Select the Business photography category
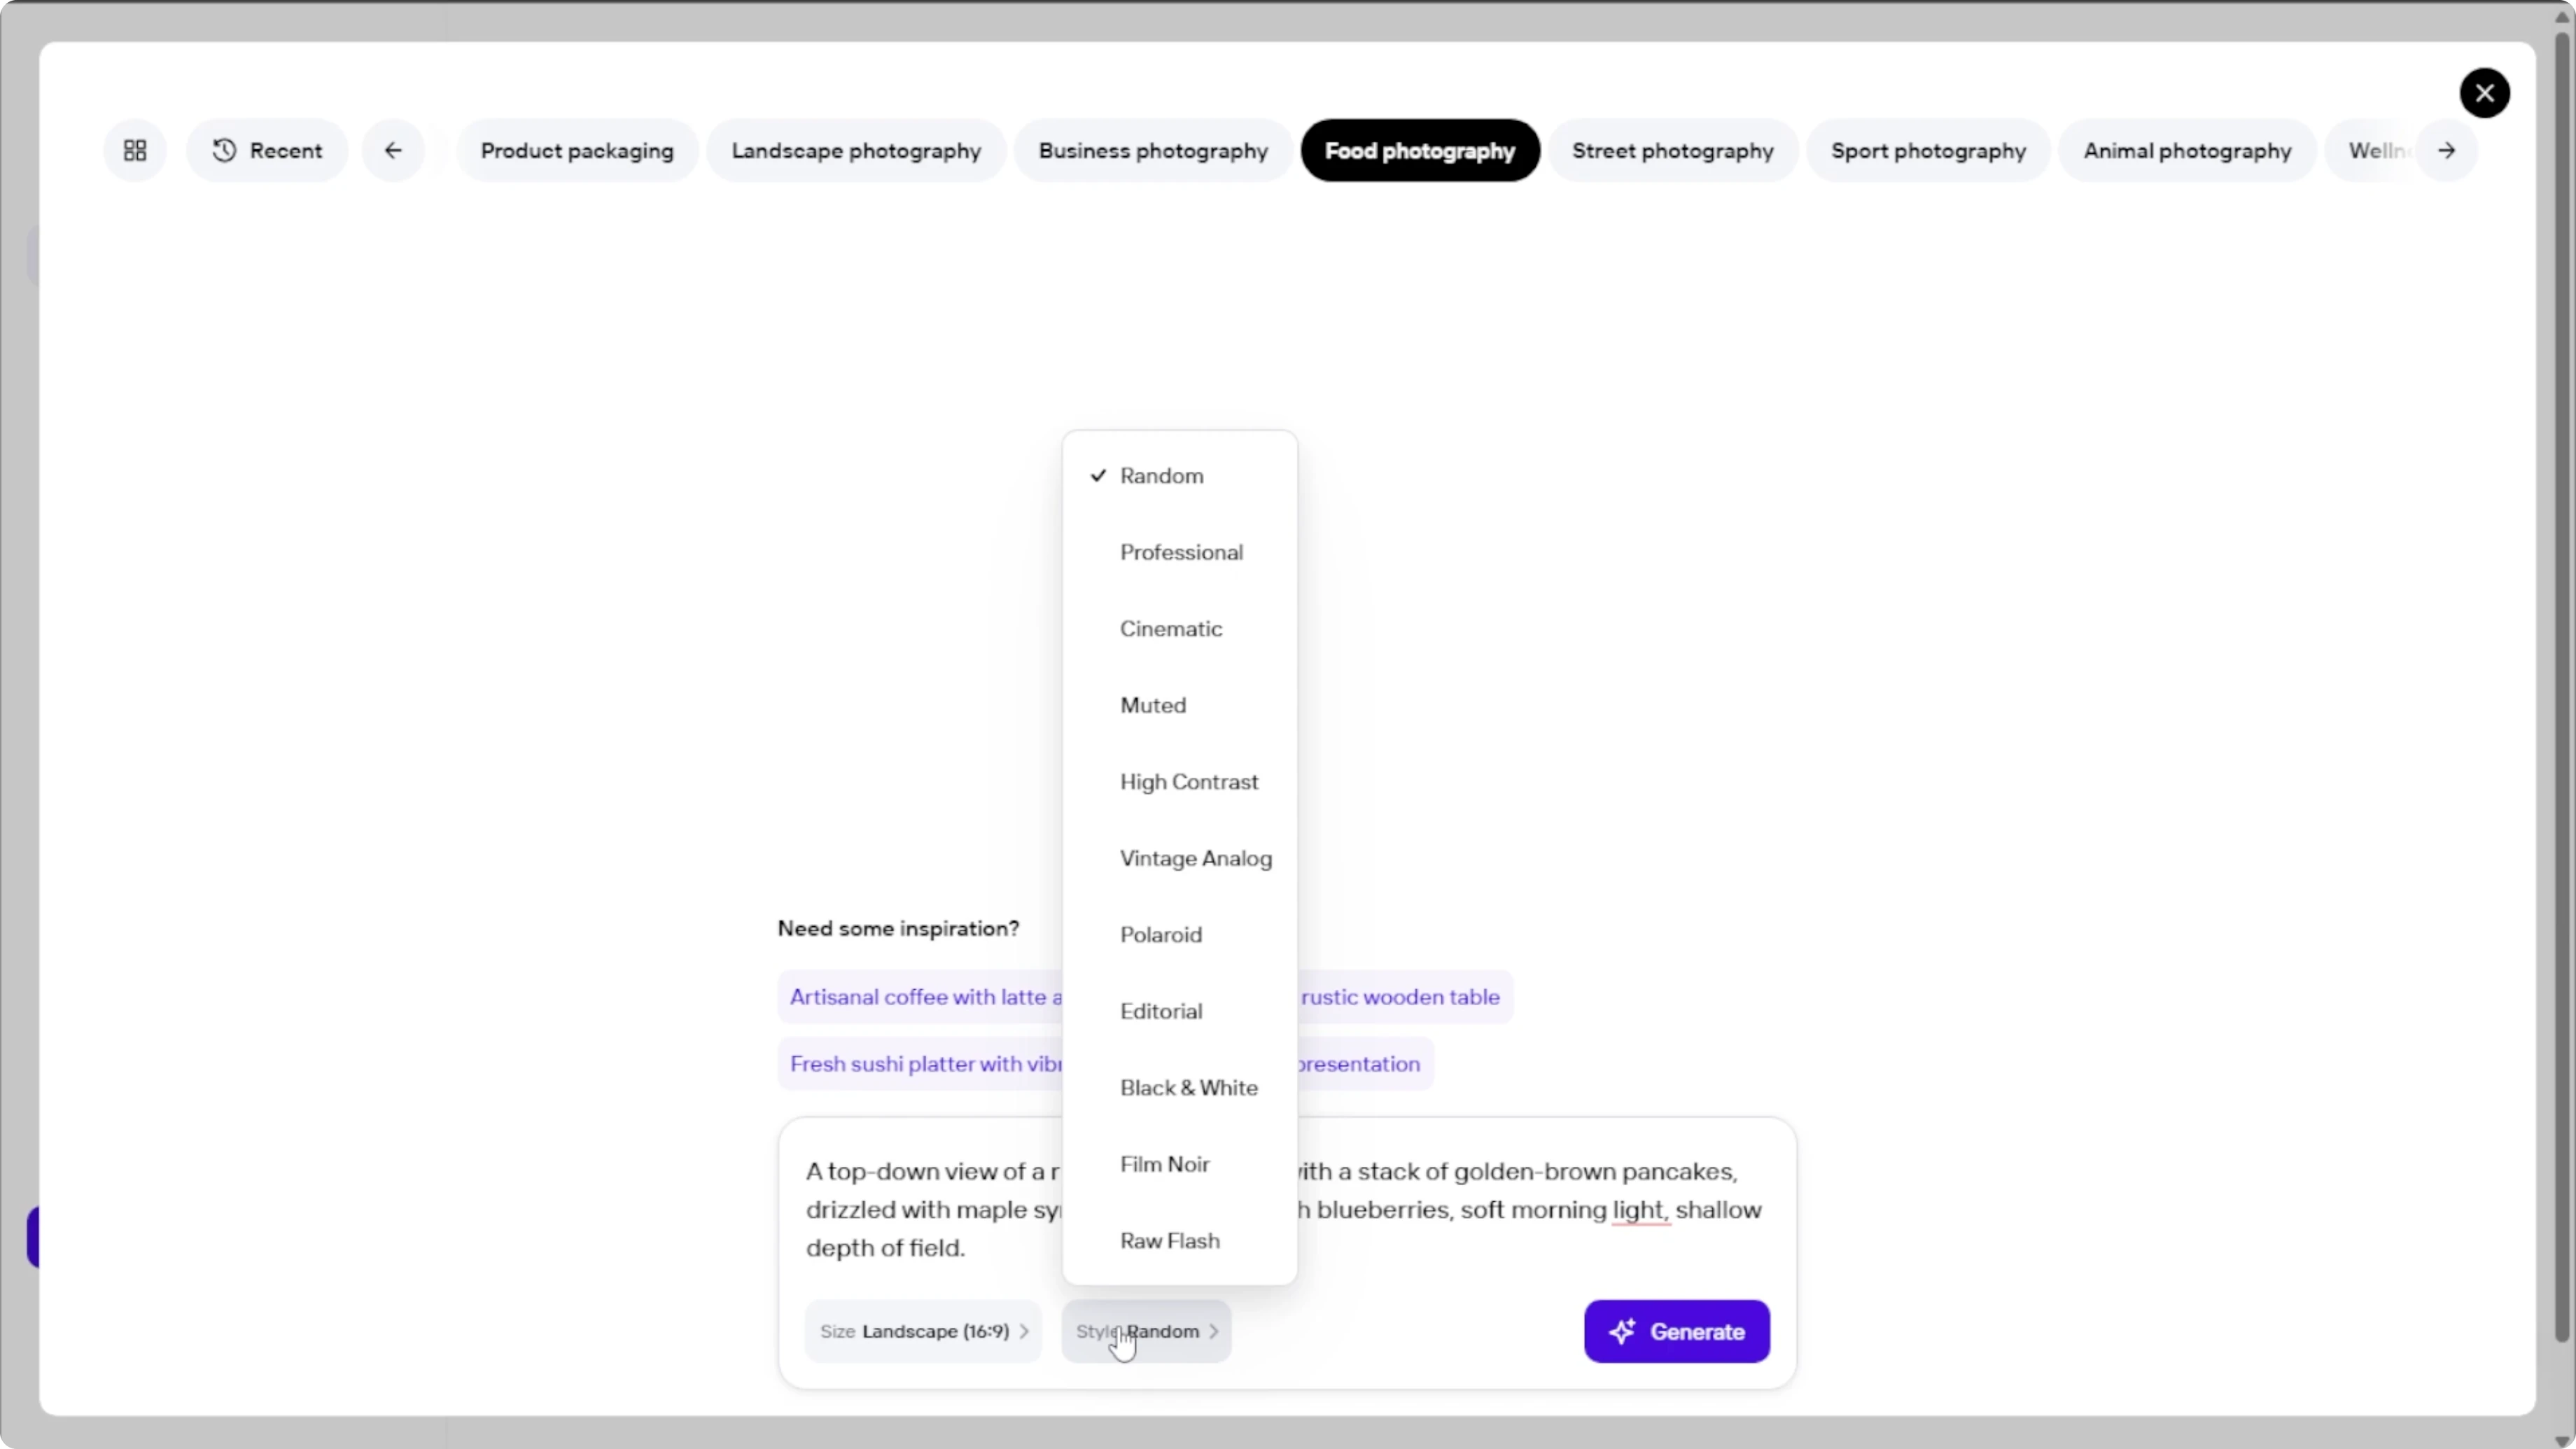 click(x=1153, y=150)
